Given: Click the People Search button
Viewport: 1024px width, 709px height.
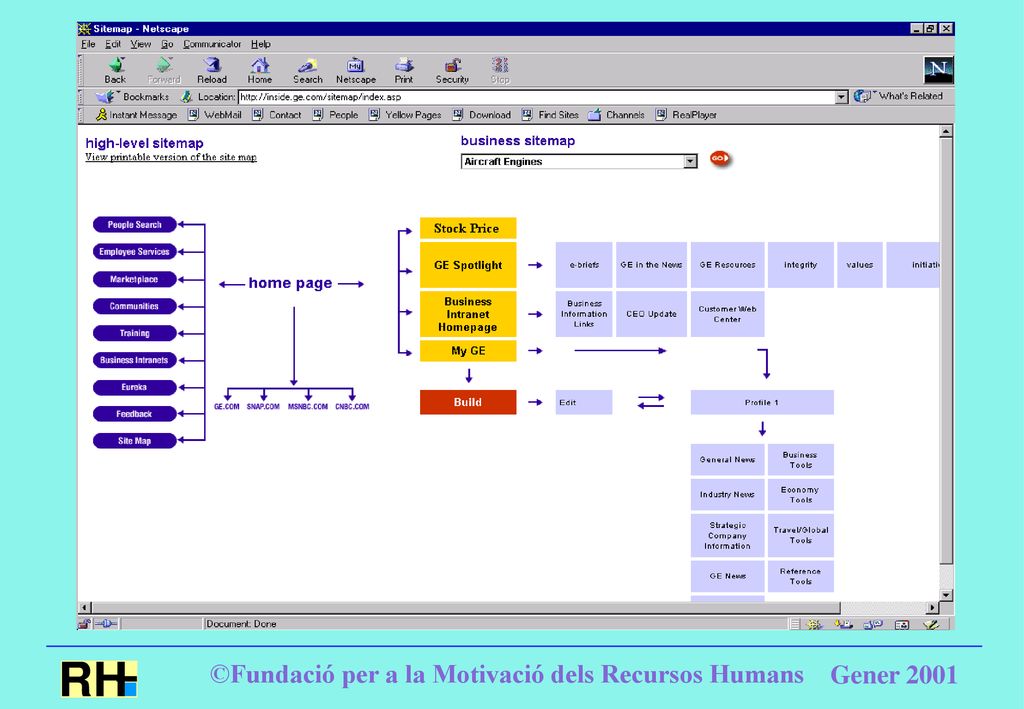Looking at the screenshot, I should coord(135,225).
